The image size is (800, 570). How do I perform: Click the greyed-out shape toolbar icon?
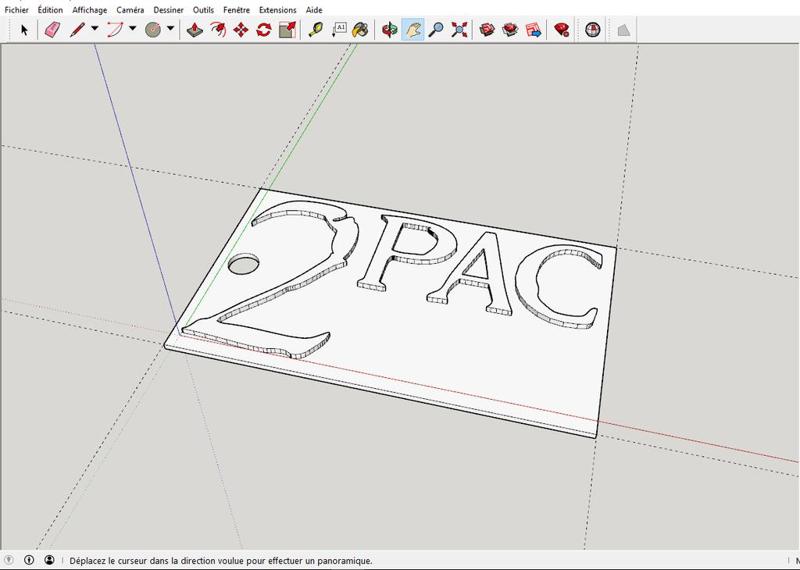[x=623, y=30]
